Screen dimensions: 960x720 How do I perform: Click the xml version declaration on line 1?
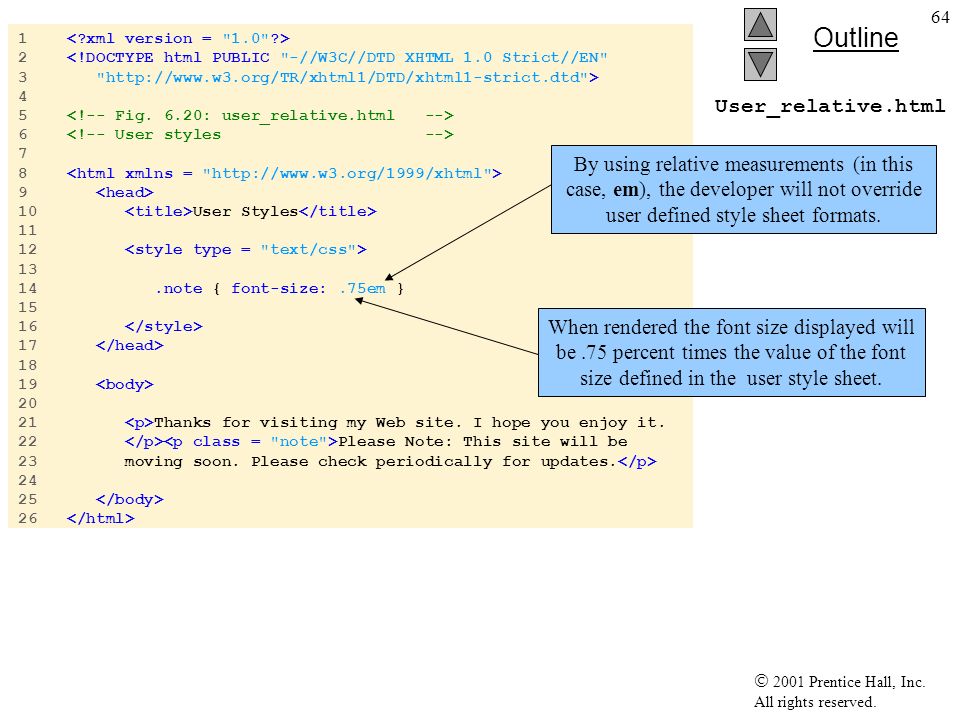(x=178, y=39)
